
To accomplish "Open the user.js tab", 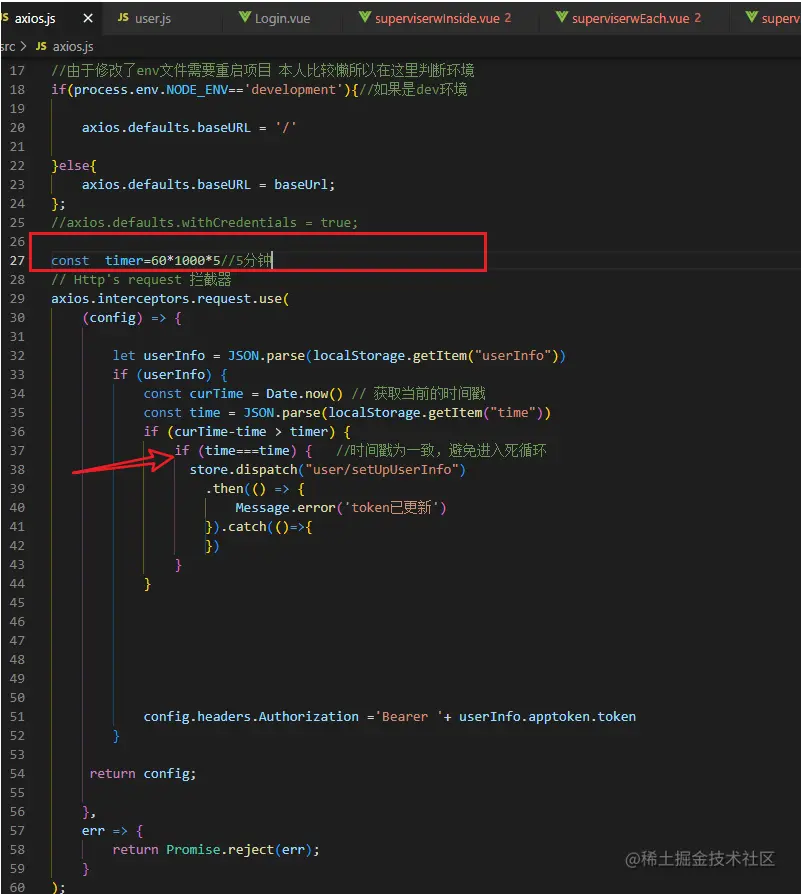I will (152, 18).
